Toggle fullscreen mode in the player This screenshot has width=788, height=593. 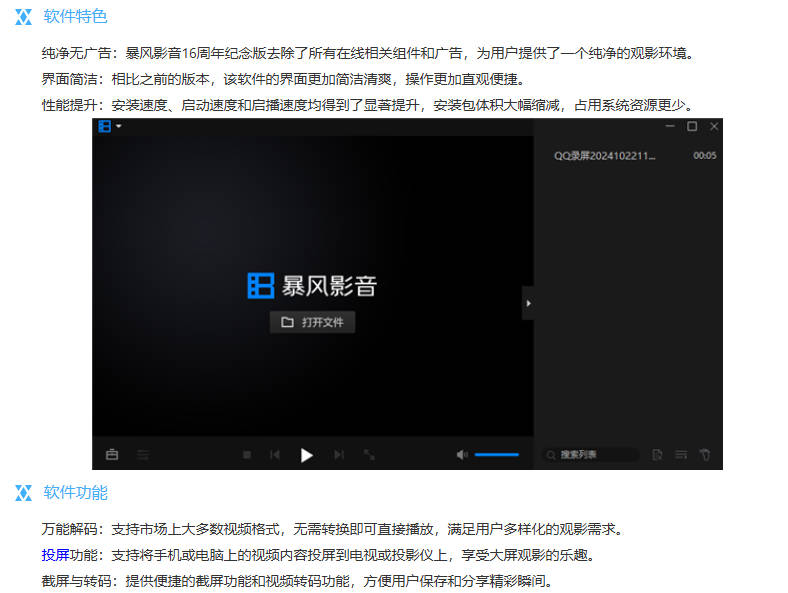tap(369, 455)
